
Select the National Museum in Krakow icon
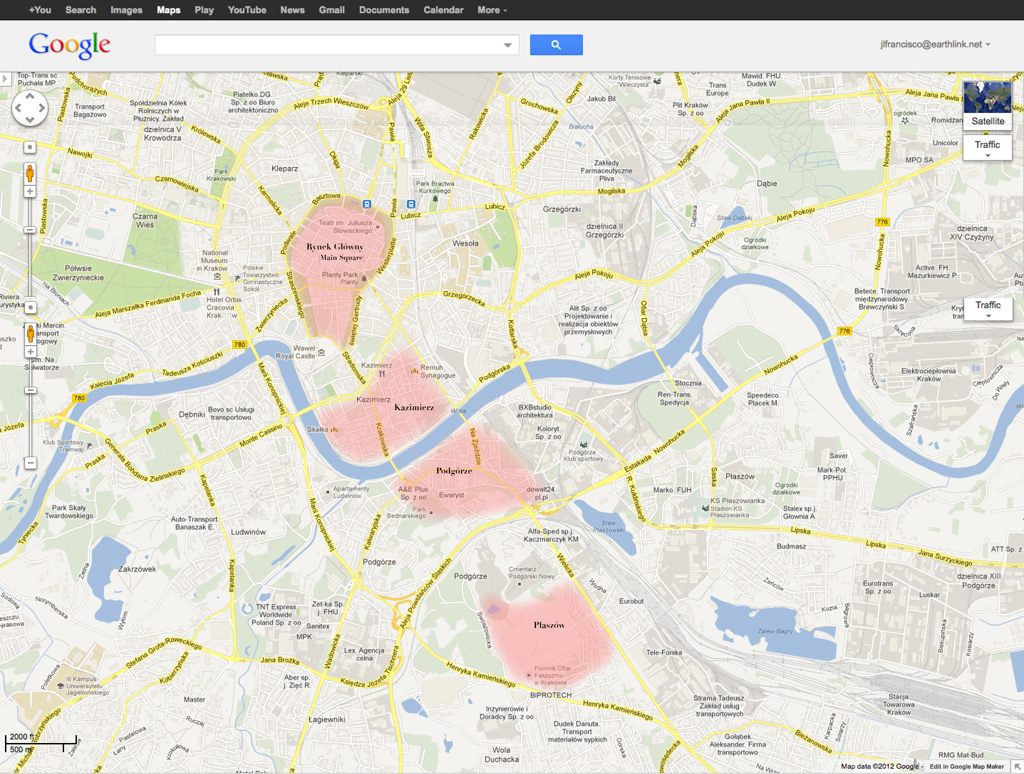point(217,276)
